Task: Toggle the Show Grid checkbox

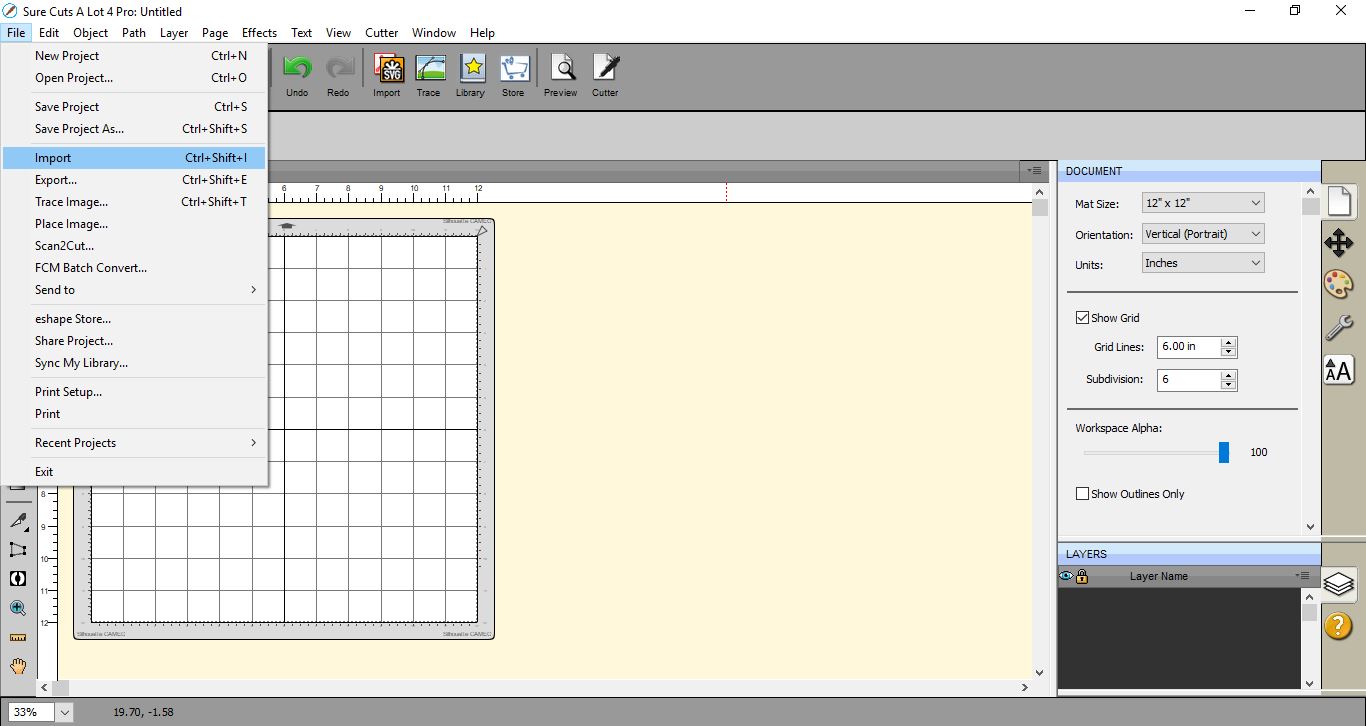Action: point(1082,318)
